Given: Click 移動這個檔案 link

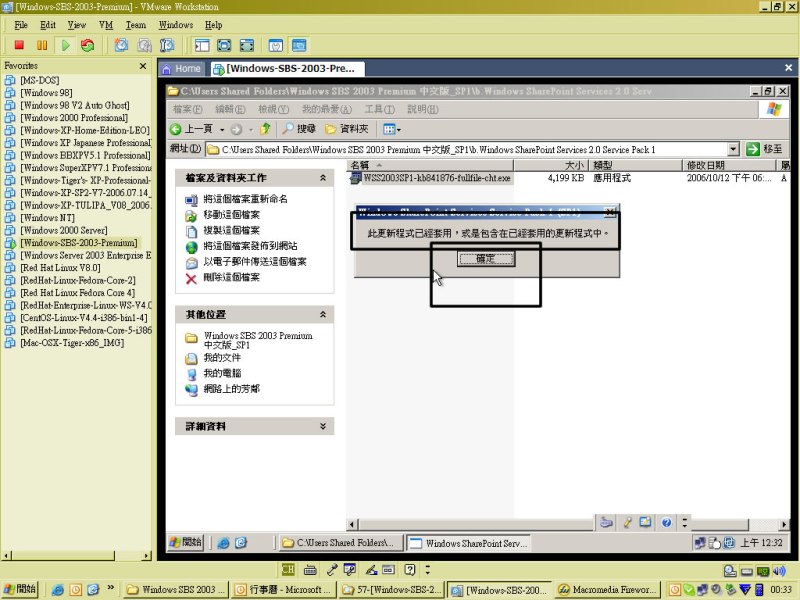Looking at the screenshot, I should (232, 215).
